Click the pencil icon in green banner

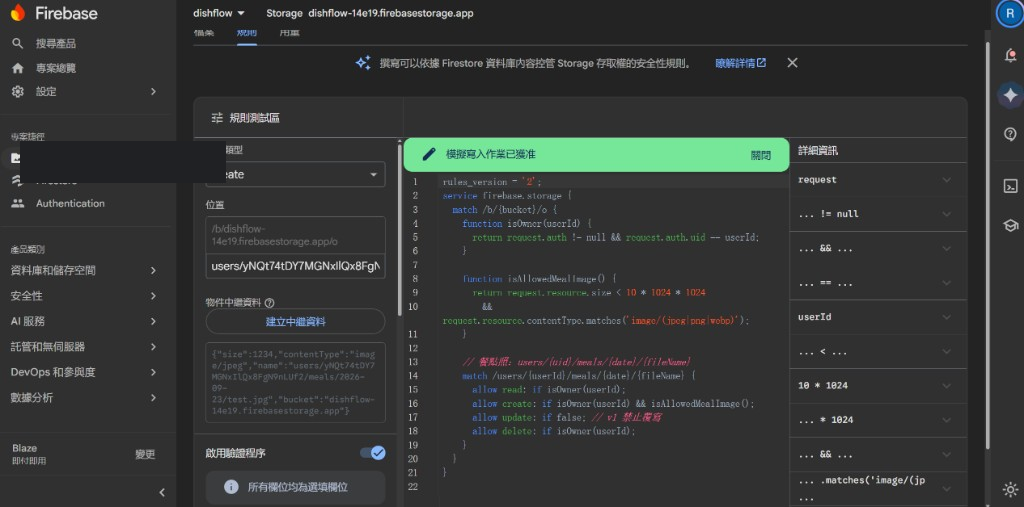click(428, 154)
